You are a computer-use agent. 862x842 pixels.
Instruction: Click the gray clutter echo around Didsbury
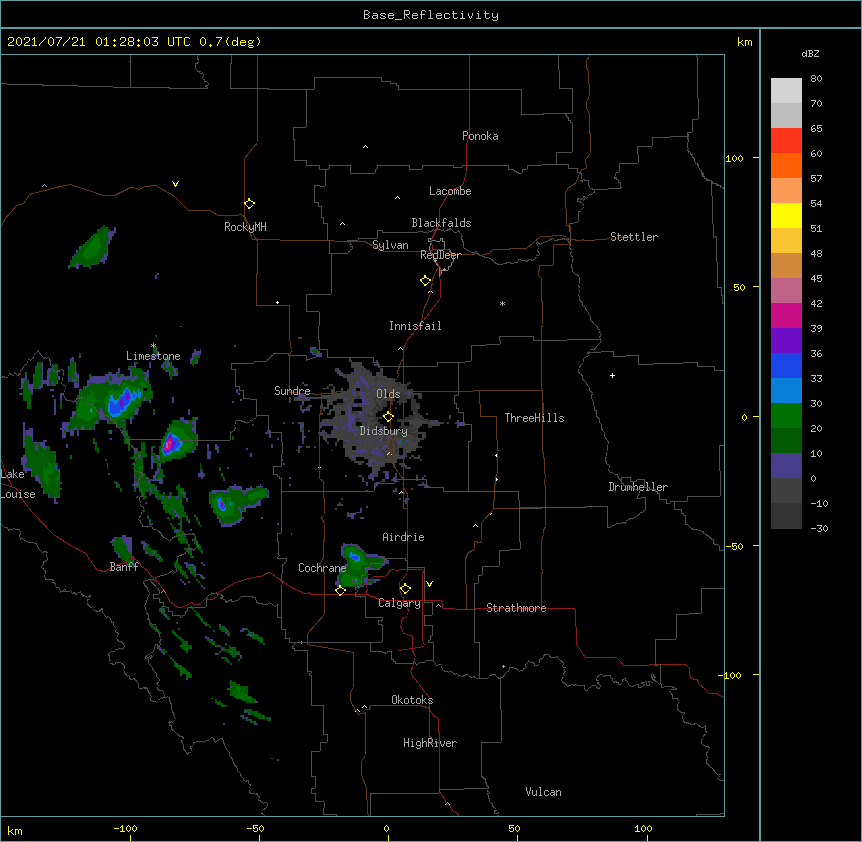click(379, 420)
